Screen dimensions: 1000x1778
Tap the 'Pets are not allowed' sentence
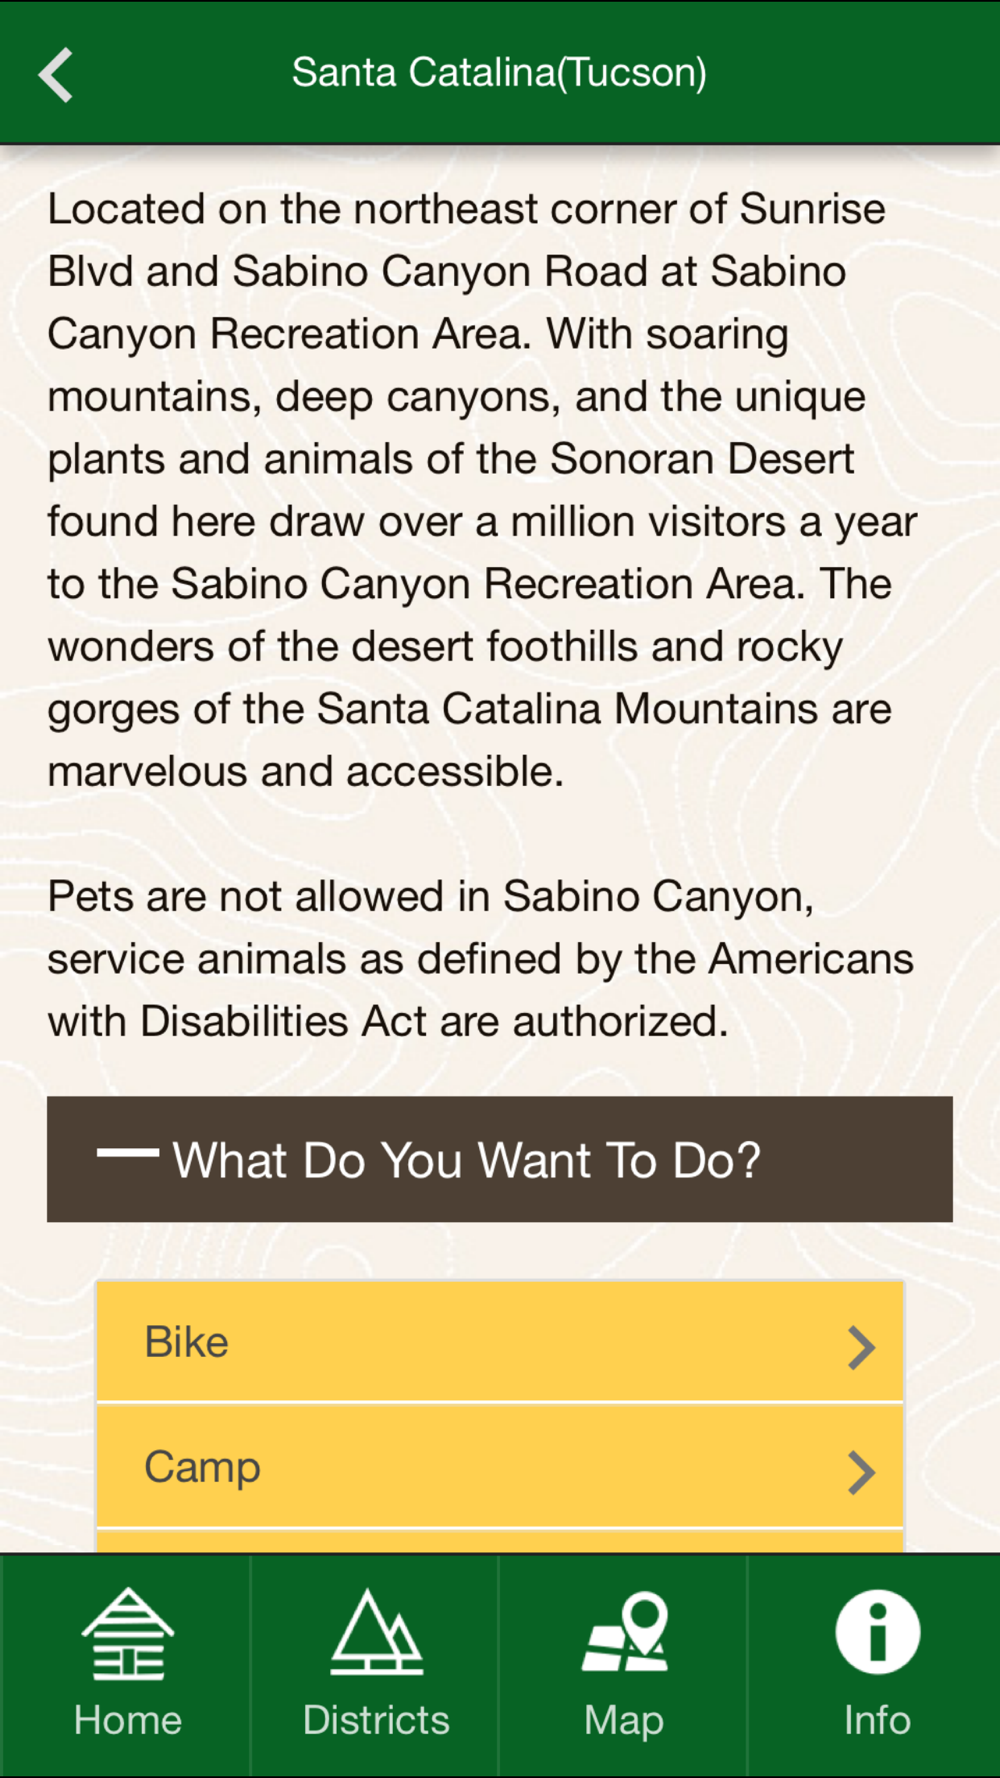(430, 897)
